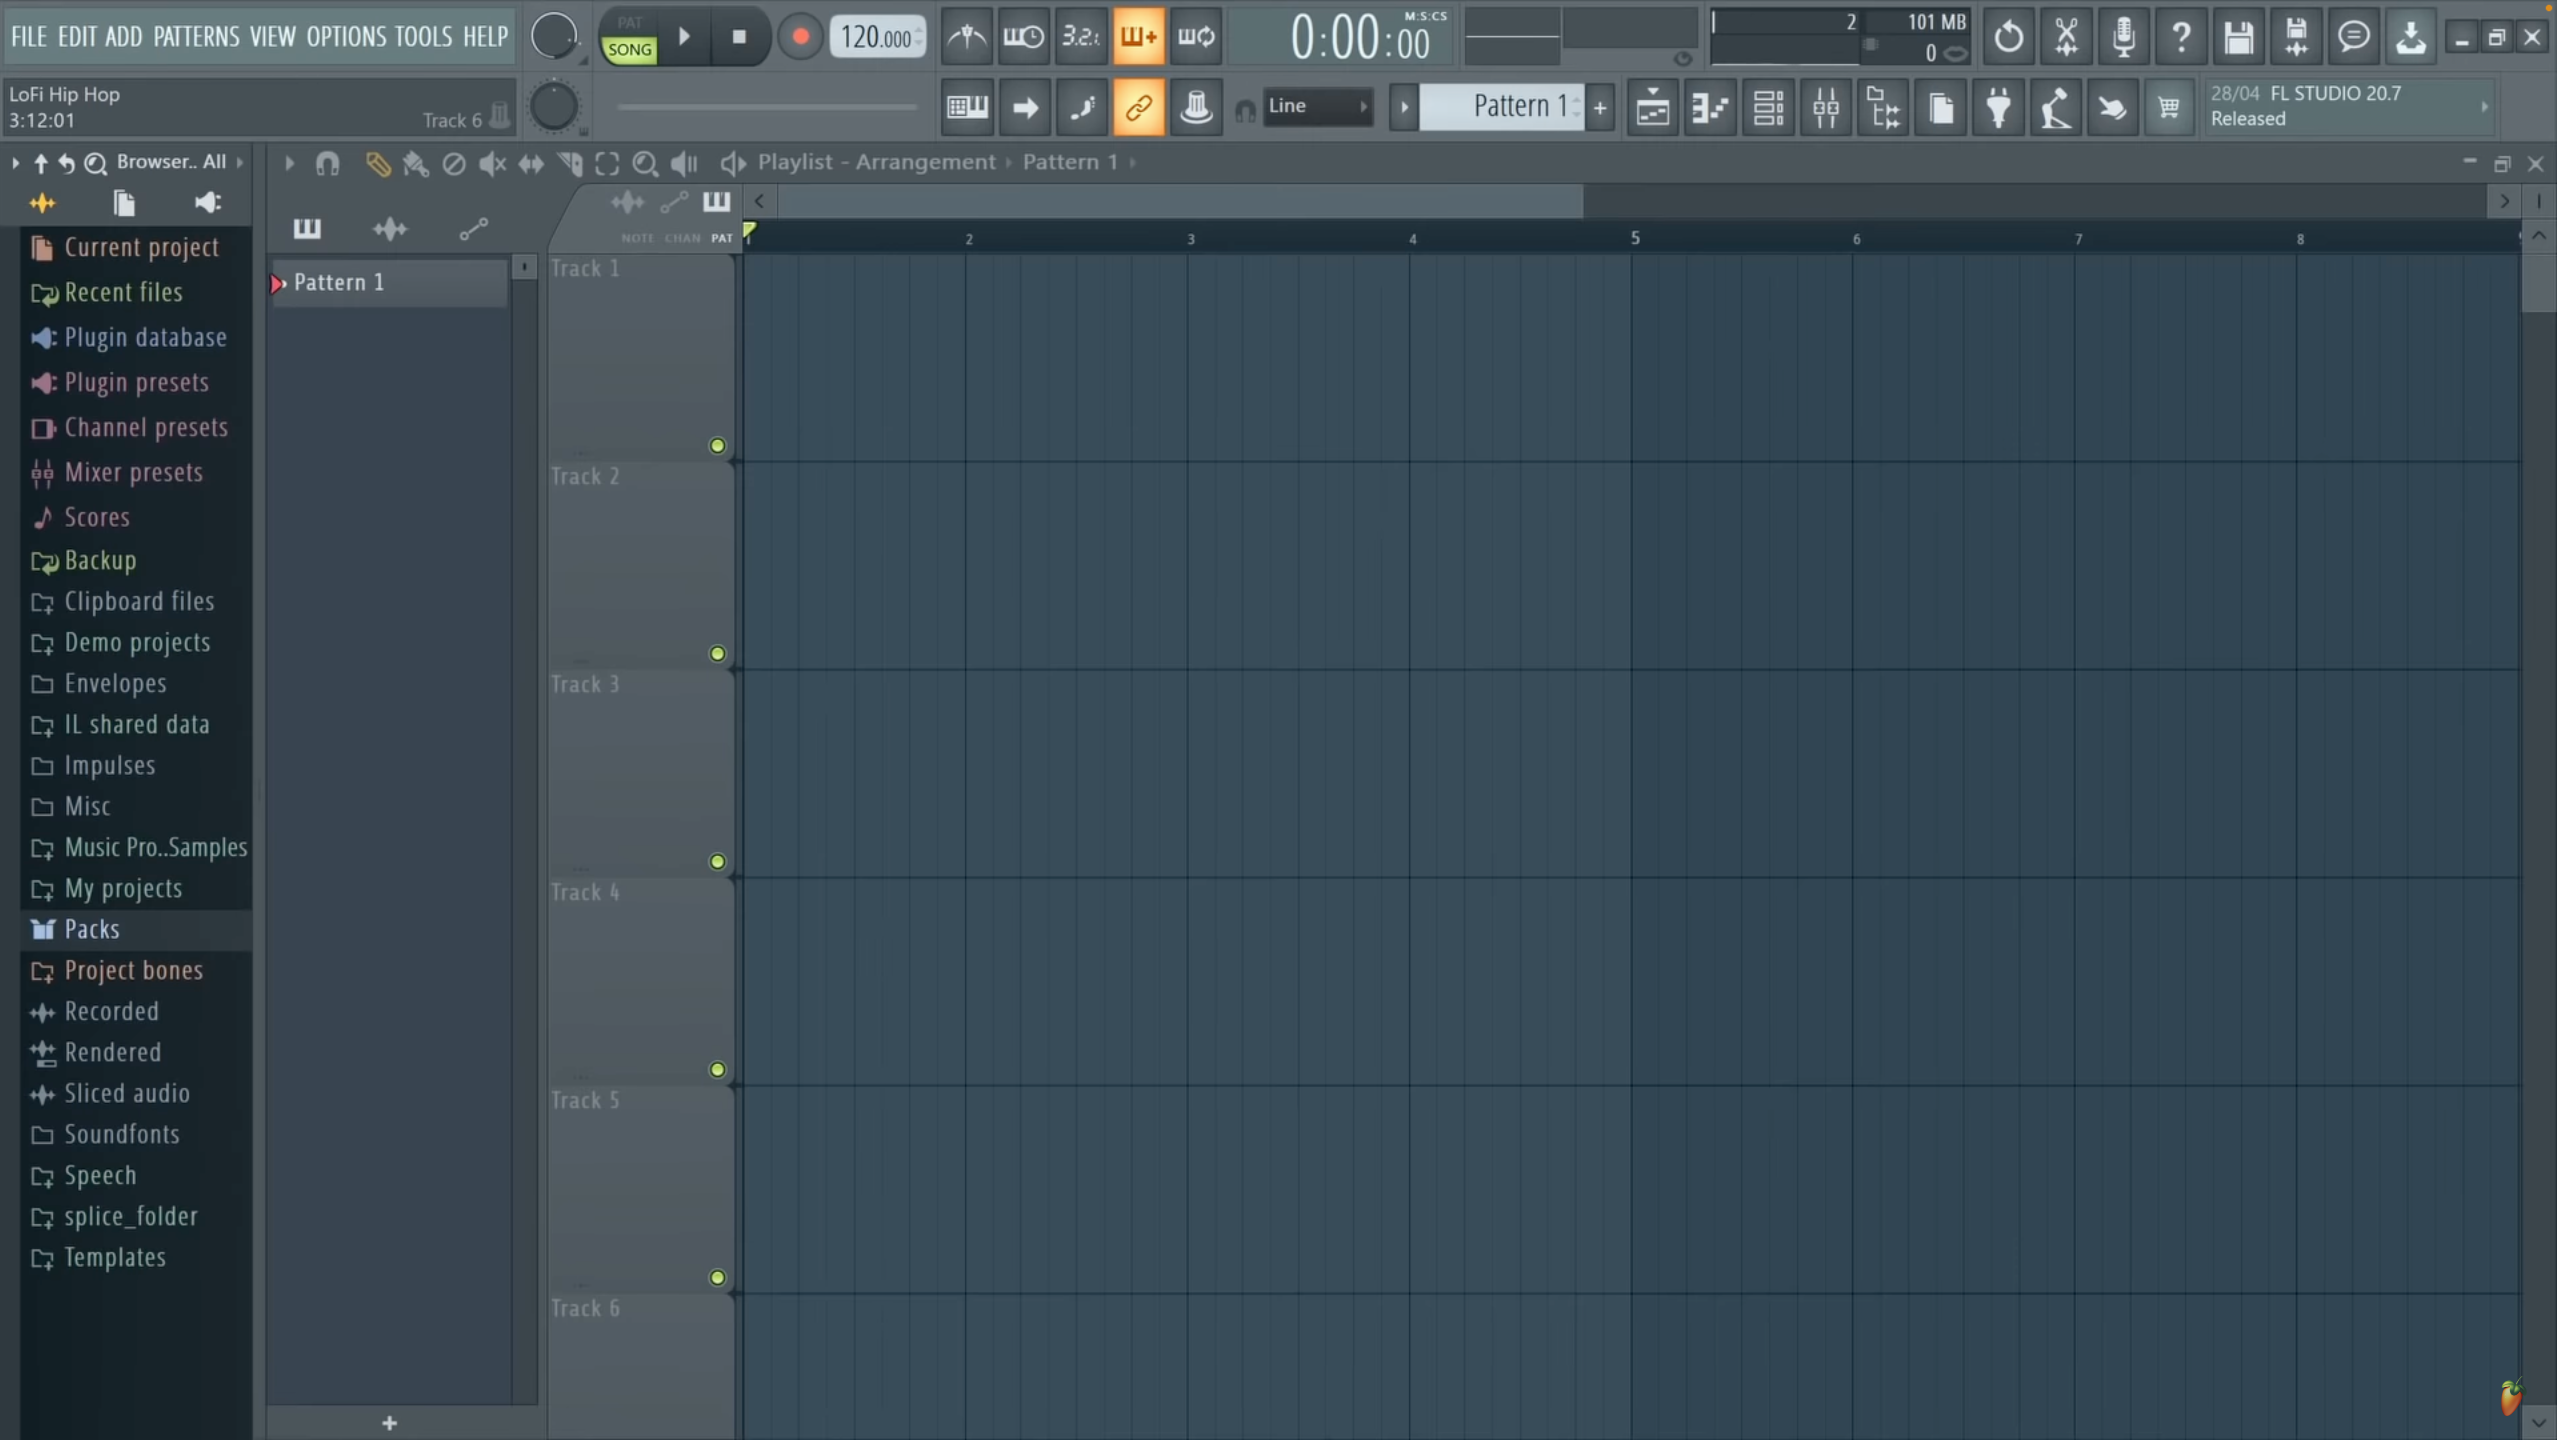Click the help question mark icon
The image size is (2557, 1440).
(2181, 37)
